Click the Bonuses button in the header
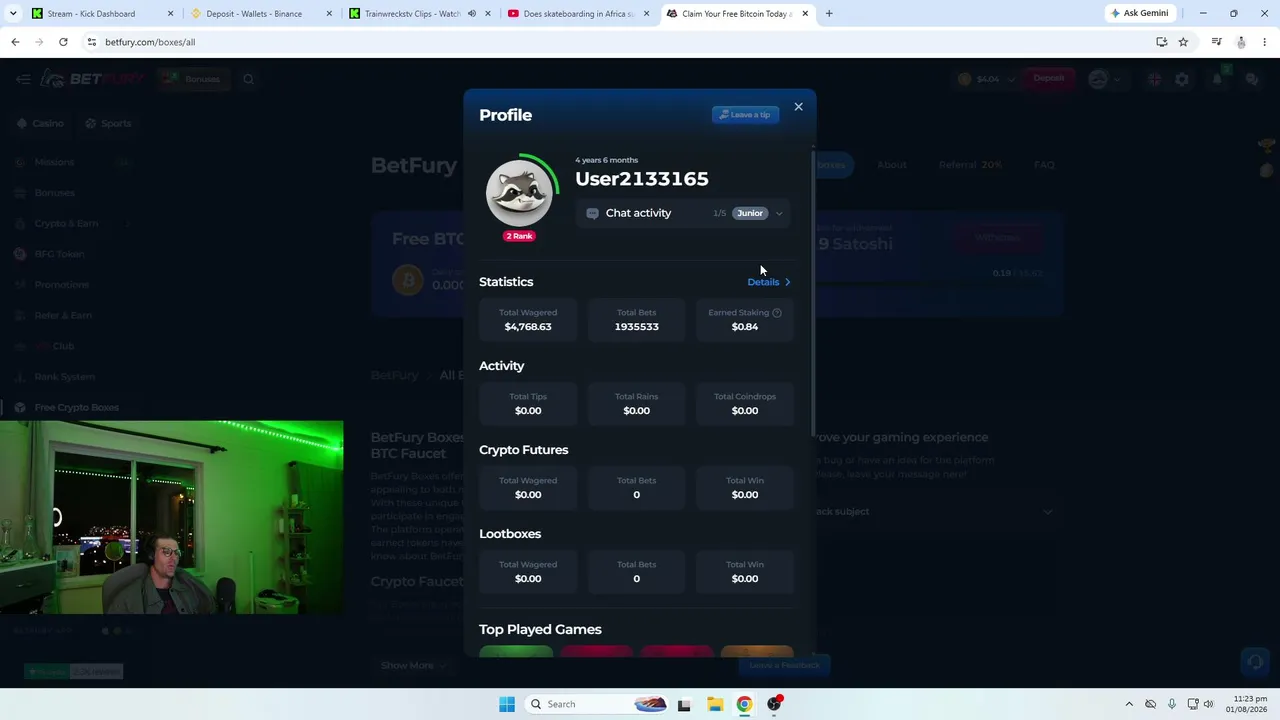The width and height of the screenshot is (1280, 720). 194,79
